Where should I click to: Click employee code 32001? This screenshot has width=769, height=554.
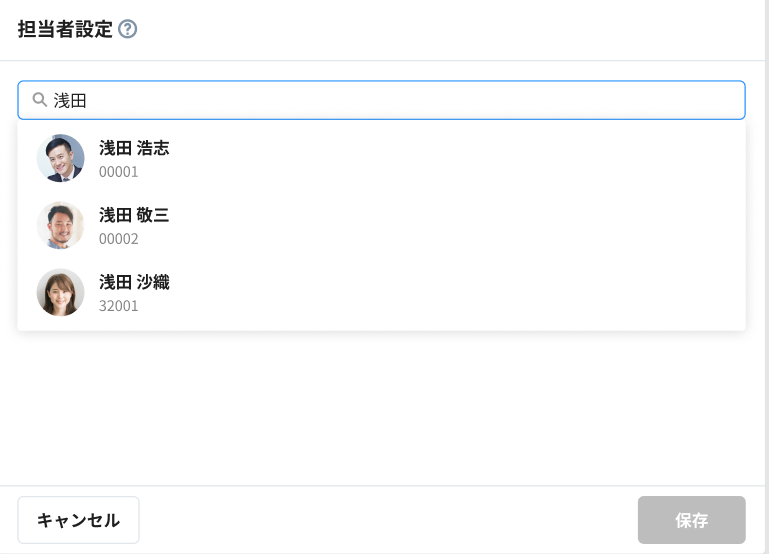(x=118, y=306)
